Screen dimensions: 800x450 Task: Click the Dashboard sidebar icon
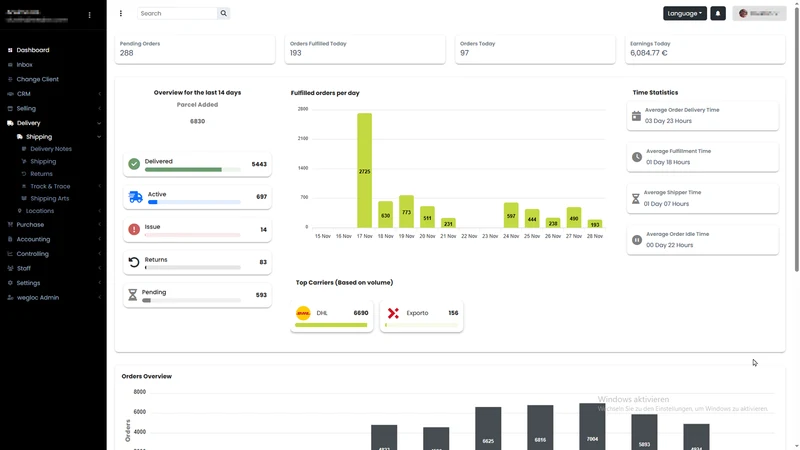coord(10,50)
